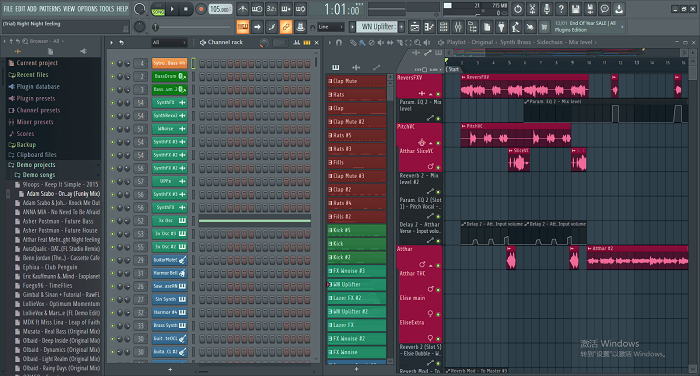Open the VIEW menu

[69, 8]
